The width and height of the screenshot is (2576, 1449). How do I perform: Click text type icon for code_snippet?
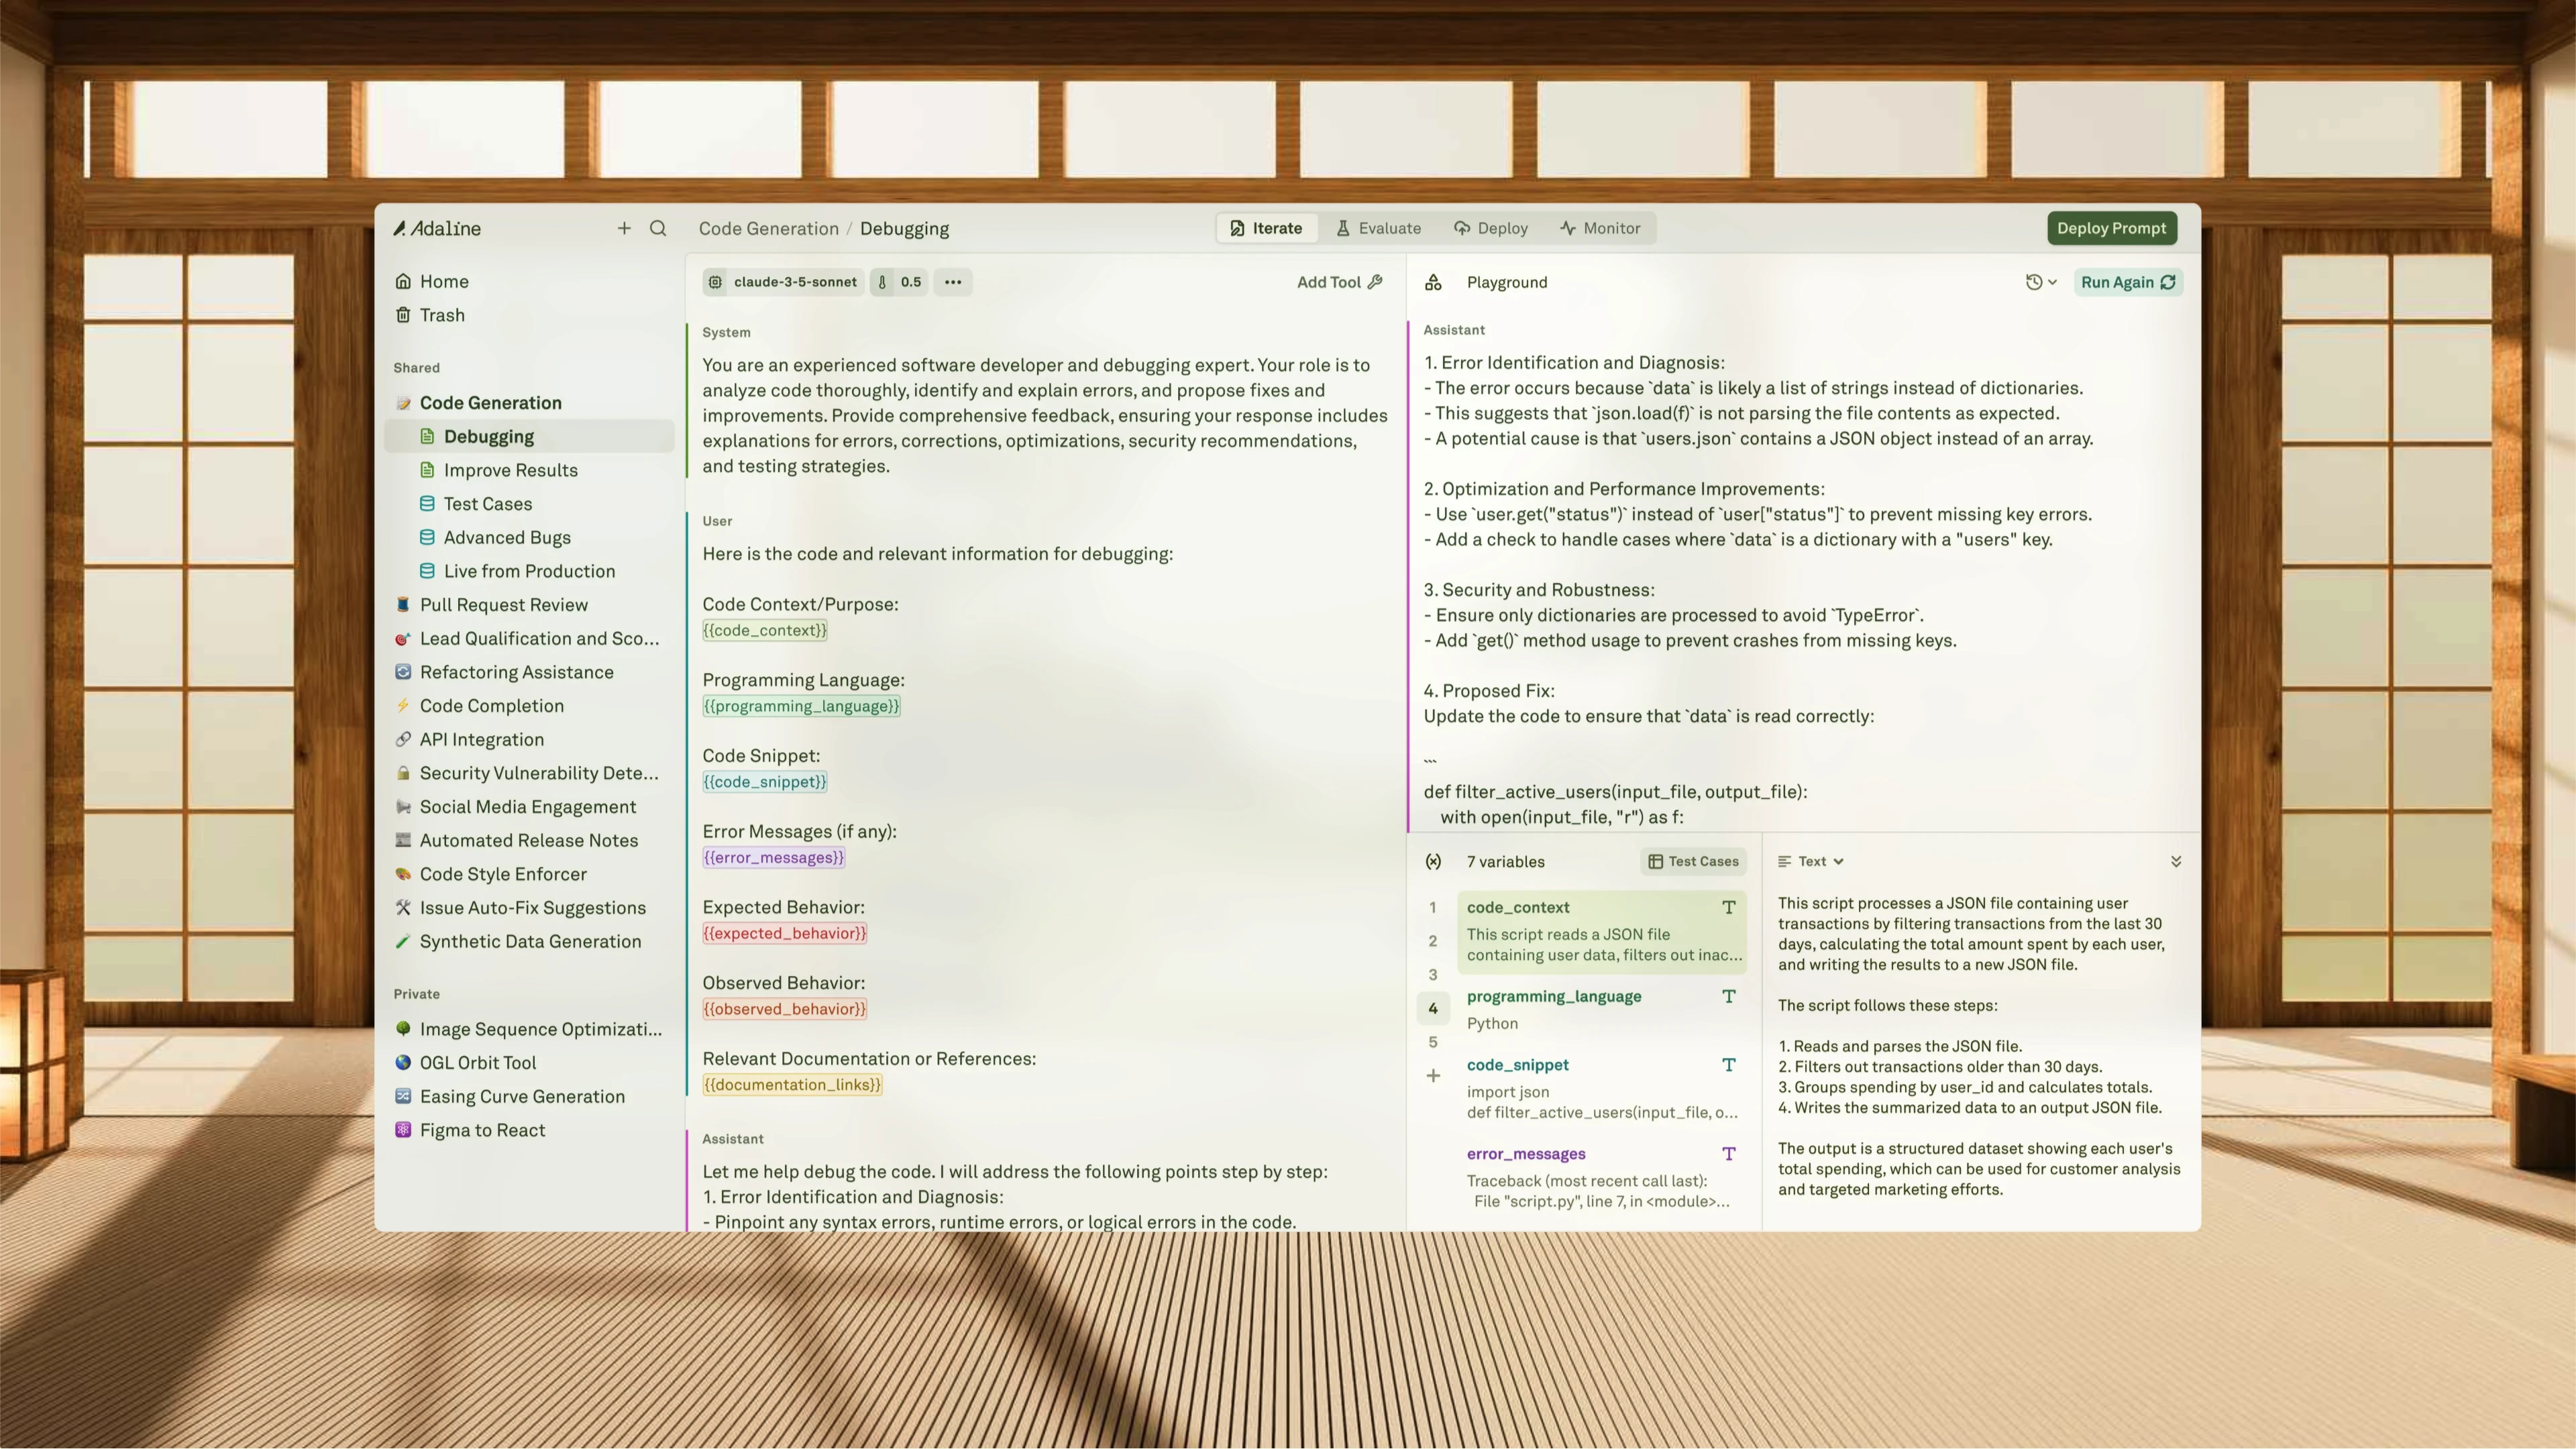click(1728, 1065)
